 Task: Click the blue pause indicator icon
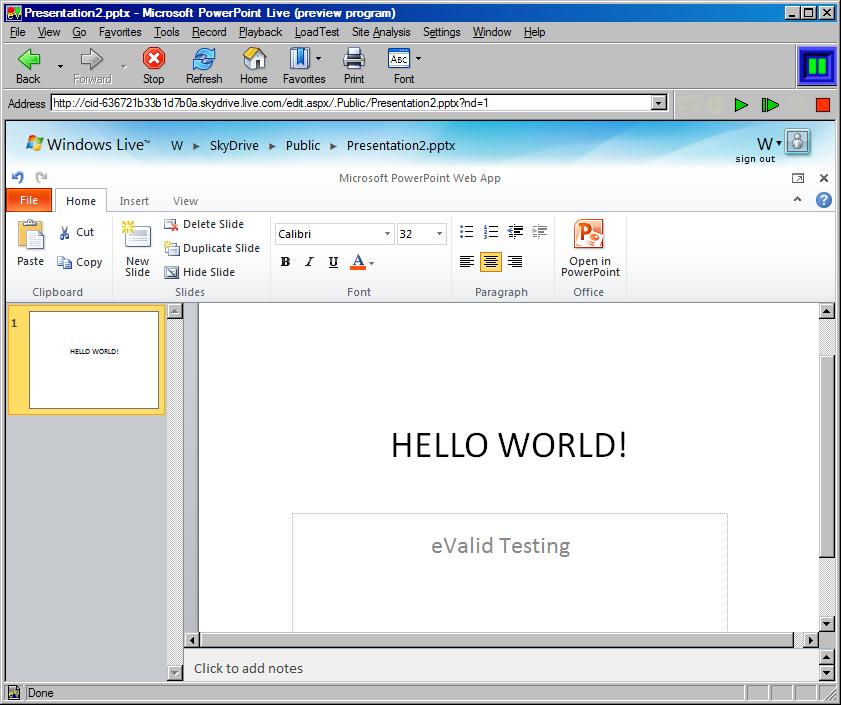(x=817, y=66)
